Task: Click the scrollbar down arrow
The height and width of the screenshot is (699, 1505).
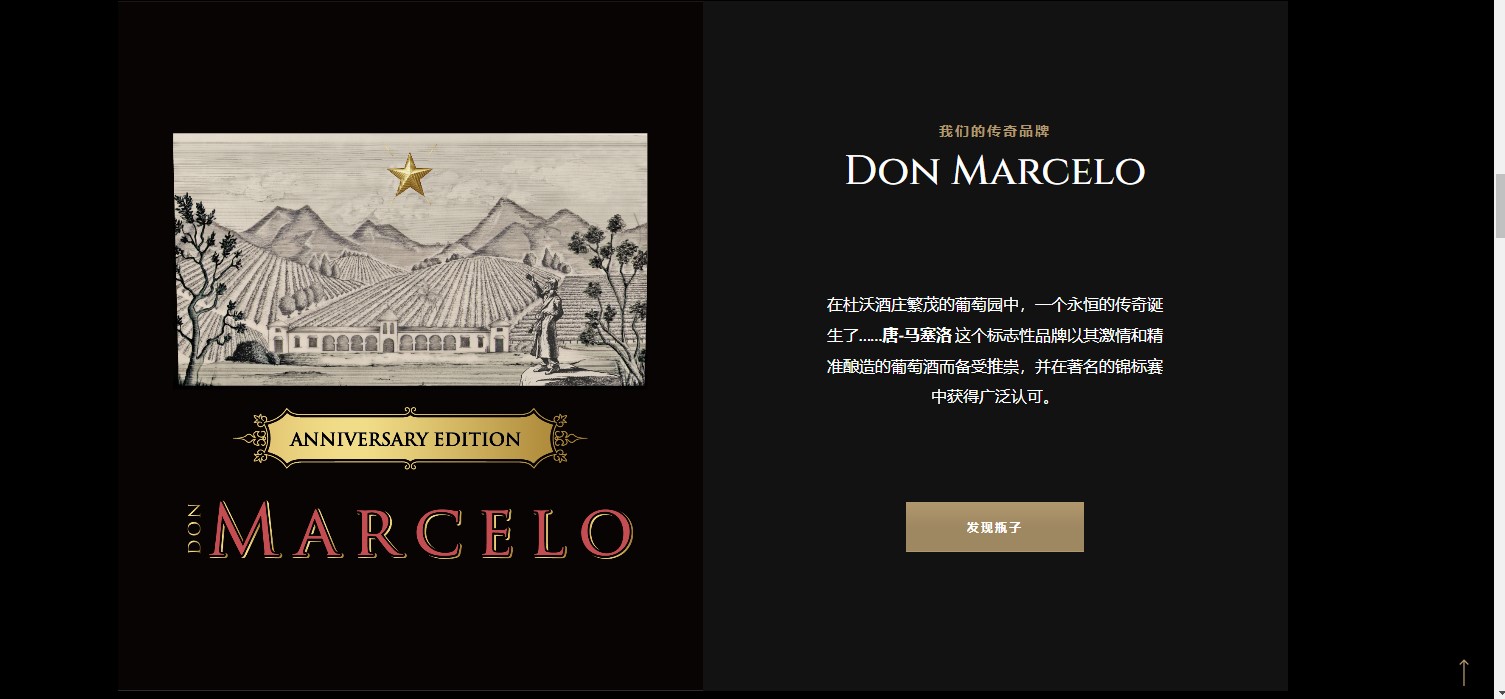Action: point(1499,691)
